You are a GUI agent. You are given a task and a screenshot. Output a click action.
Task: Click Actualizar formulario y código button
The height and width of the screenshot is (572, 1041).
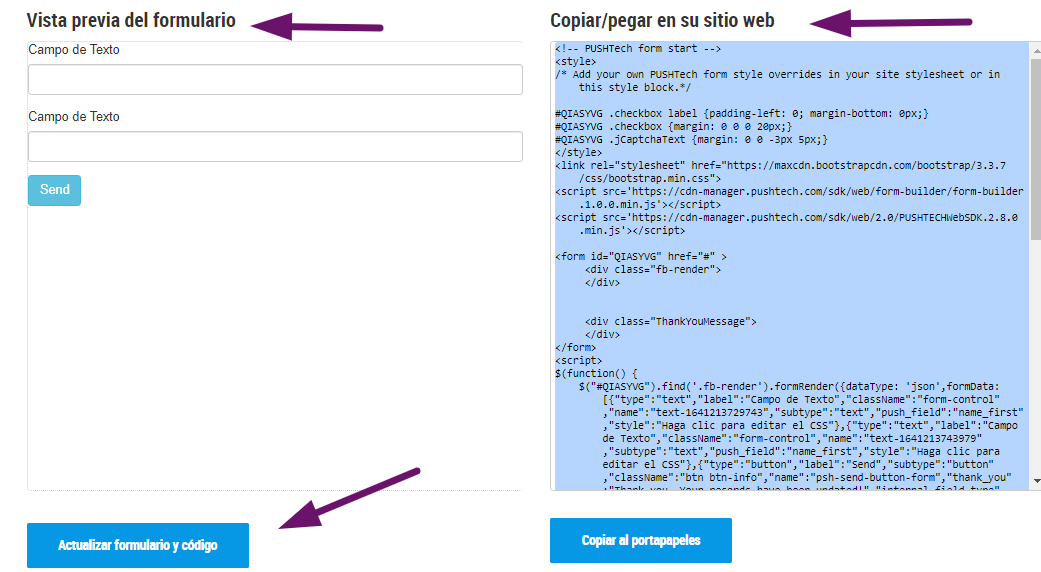(138, 545)
